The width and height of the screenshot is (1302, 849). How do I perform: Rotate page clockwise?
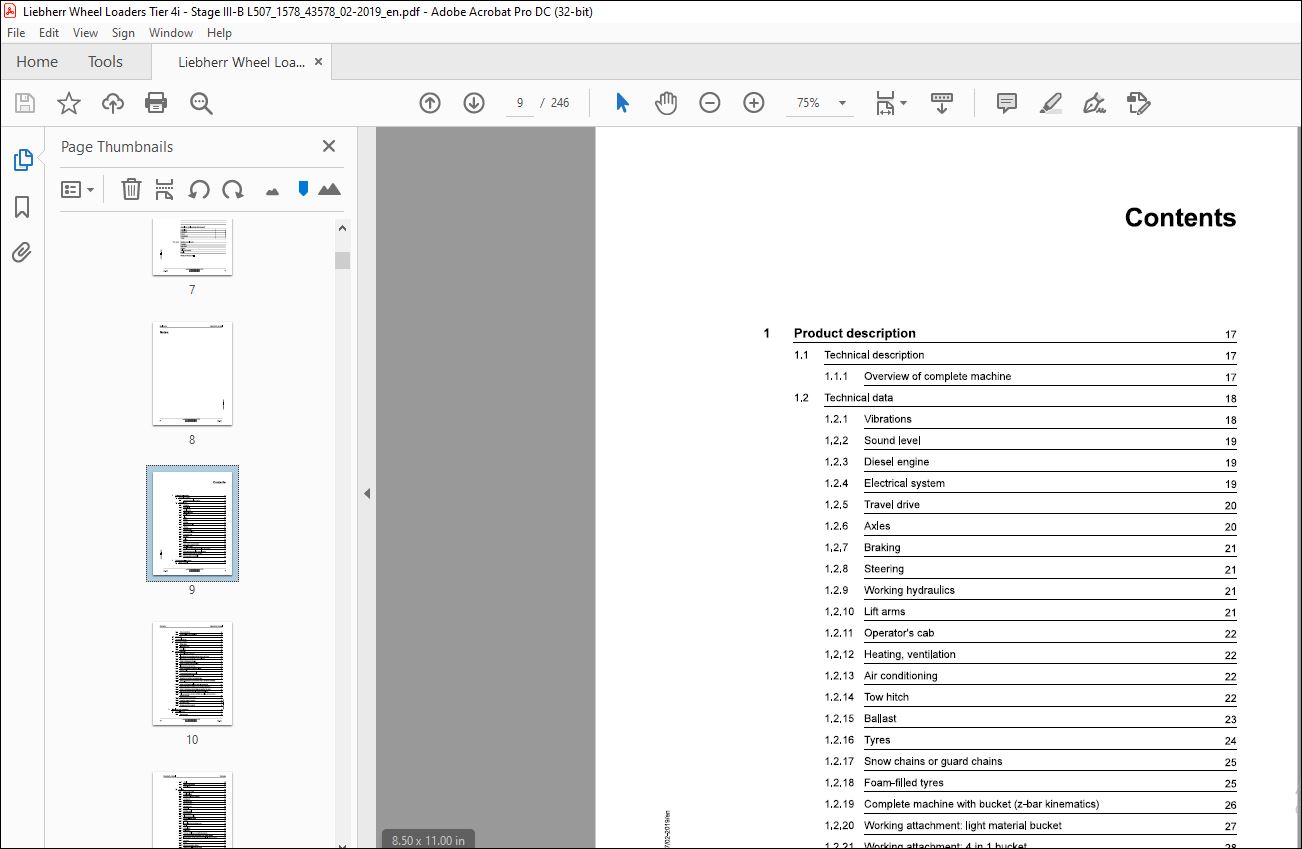pyautogui.click(x=233, y=189)
